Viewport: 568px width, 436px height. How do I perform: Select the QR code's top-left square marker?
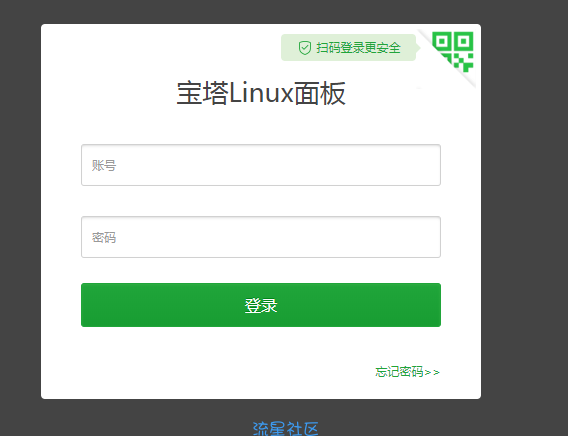441,41
